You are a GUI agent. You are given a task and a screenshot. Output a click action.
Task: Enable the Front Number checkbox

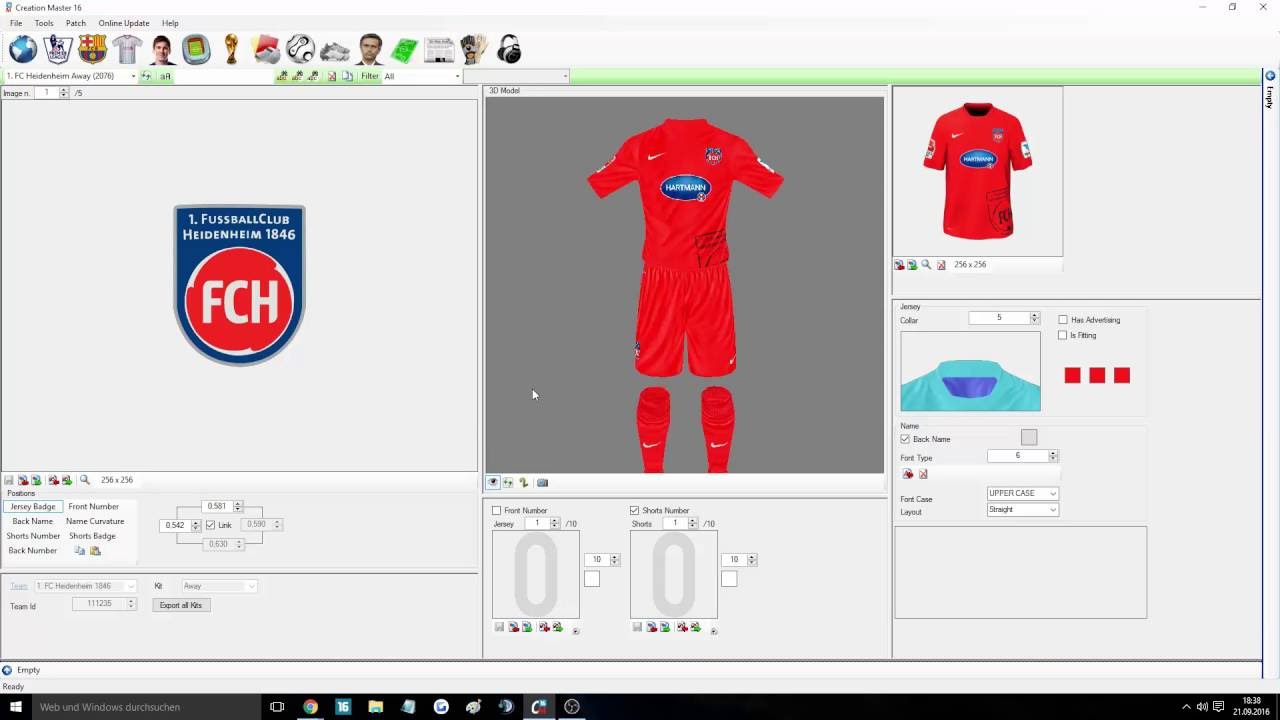coord(497,511)
